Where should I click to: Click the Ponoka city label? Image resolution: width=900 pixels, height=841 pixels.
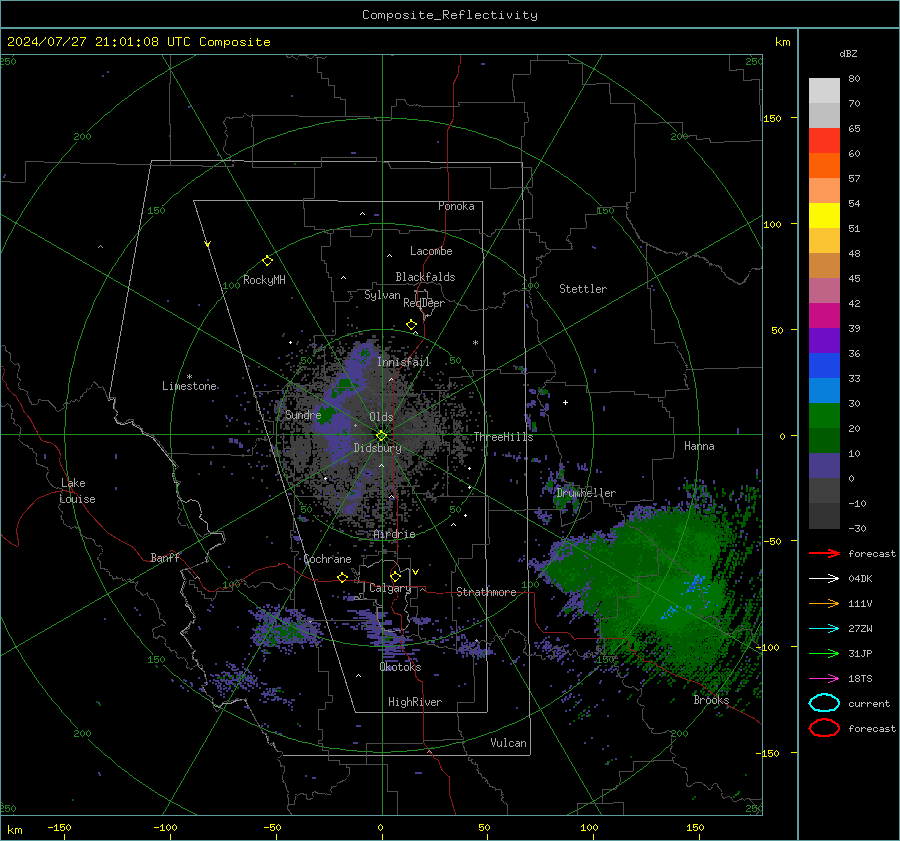[456, 206]
